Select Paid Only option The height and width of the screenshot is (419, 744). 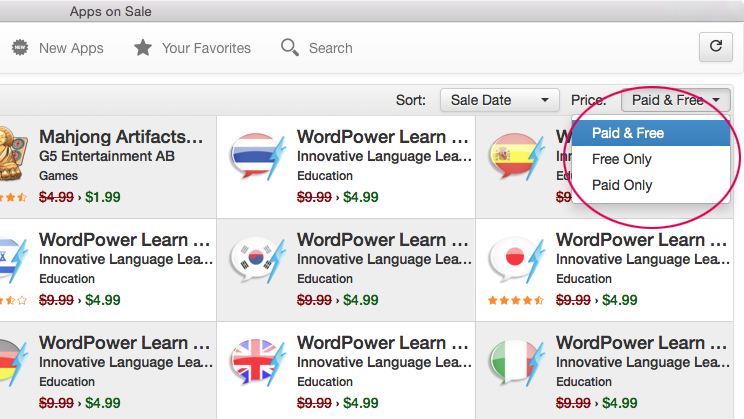[x=651, y=185]
